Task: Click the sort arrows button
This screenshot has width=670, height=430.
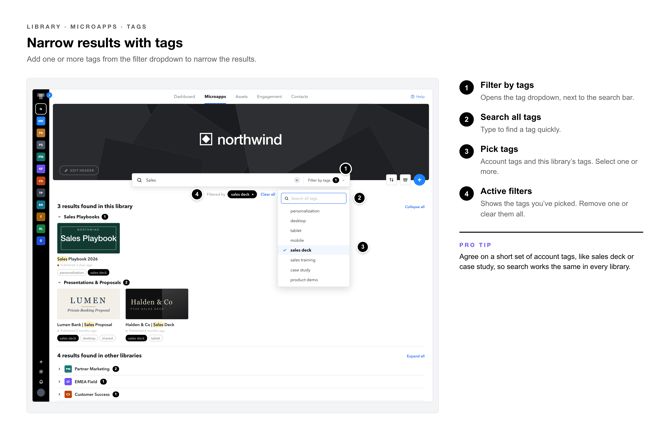Action: tap(391, 180)
